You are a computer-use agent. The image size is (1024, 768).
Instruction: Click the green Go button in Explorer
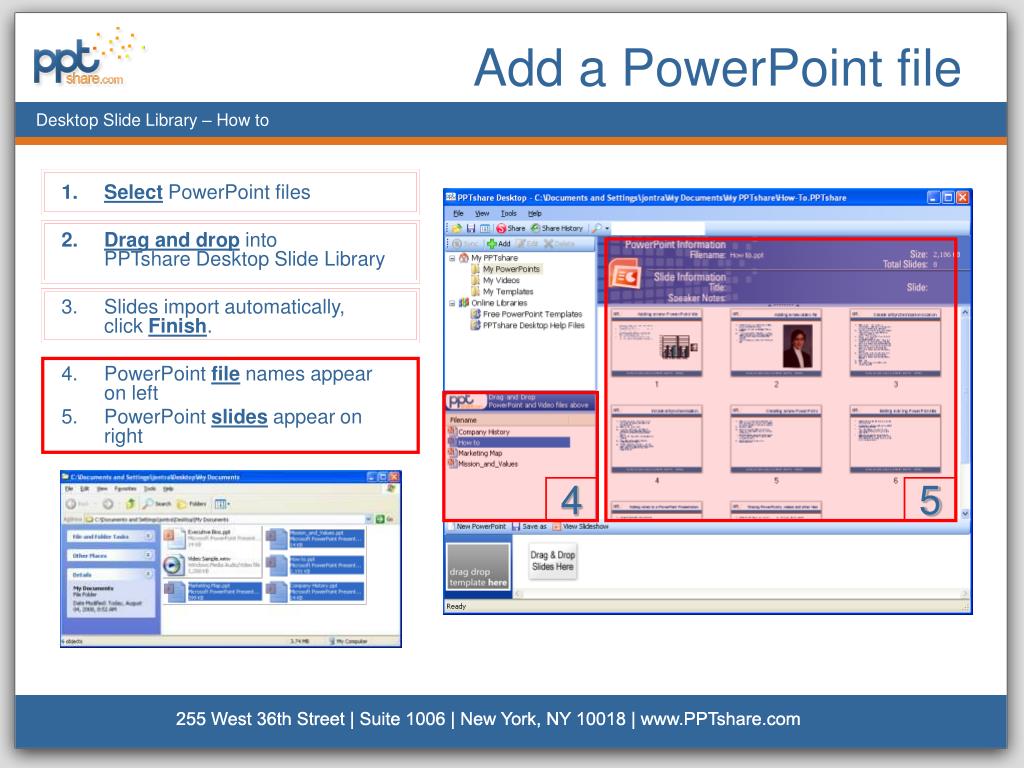[x=385, y=519]
